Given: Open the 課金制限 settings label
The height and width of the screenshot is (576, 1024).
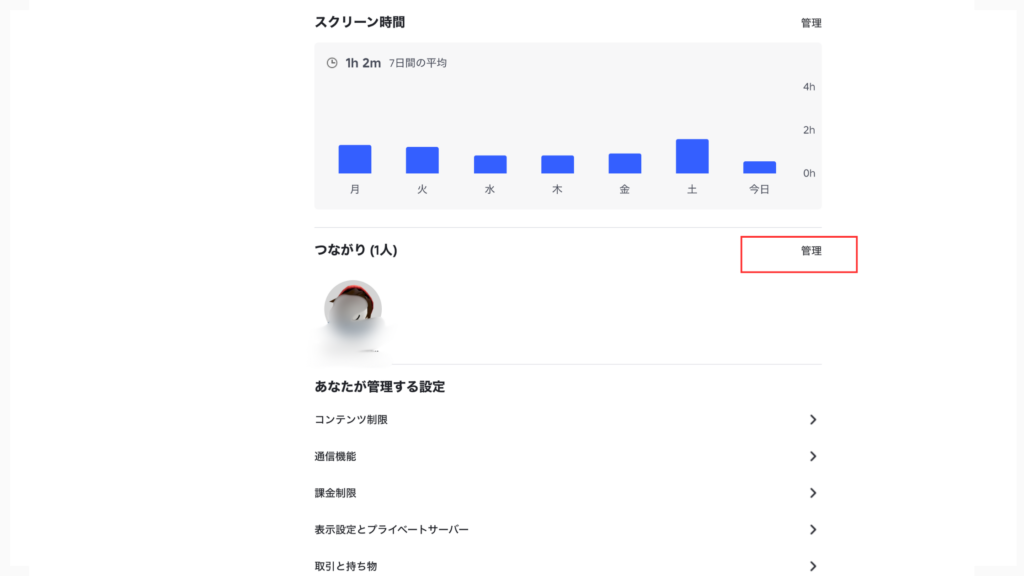Looking at the screenshot, I should [335, 493].
